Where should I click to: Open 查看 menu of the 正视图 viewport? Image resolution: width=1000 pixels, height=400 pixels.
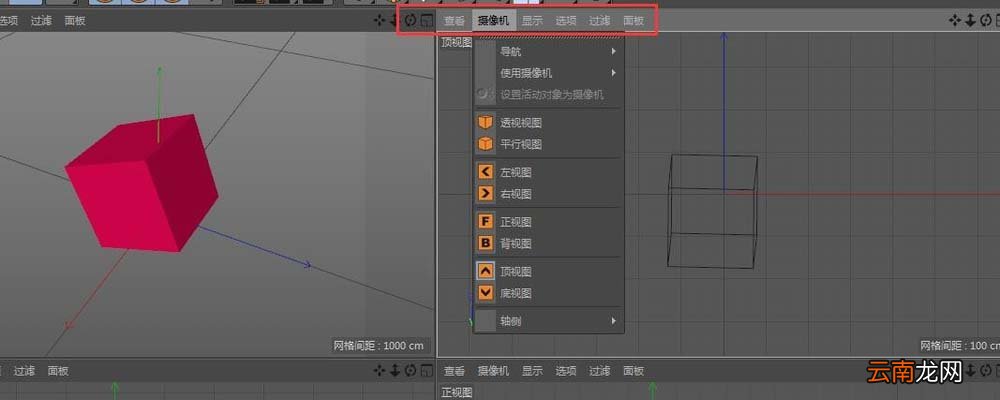tap(455, 371)
